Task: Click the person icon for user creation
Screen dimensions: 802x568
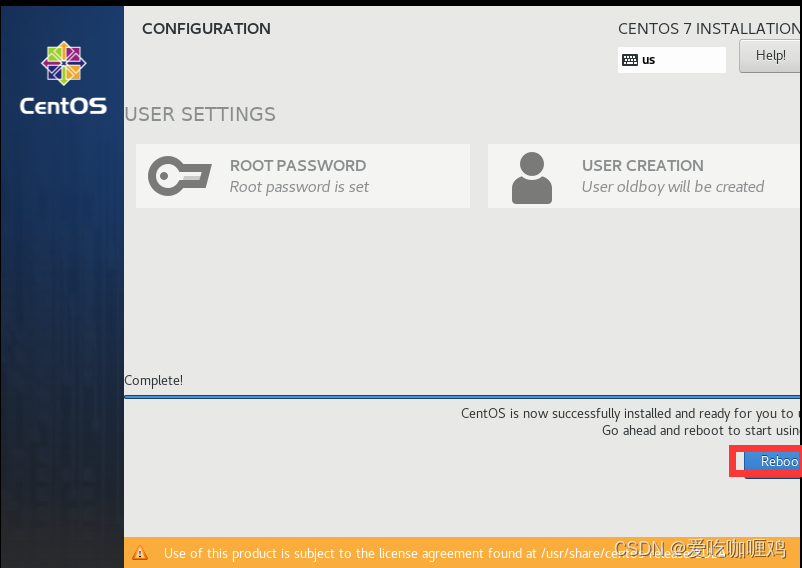Action: (532, 178)
